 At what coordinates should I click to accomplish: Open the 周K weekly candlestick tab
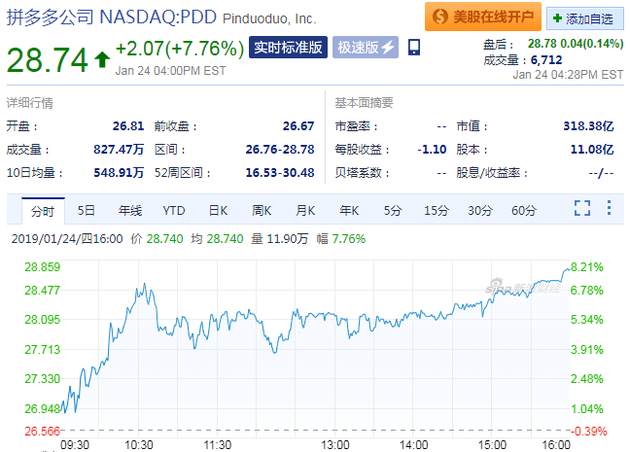pyautogui.click(x=262, y=210)
